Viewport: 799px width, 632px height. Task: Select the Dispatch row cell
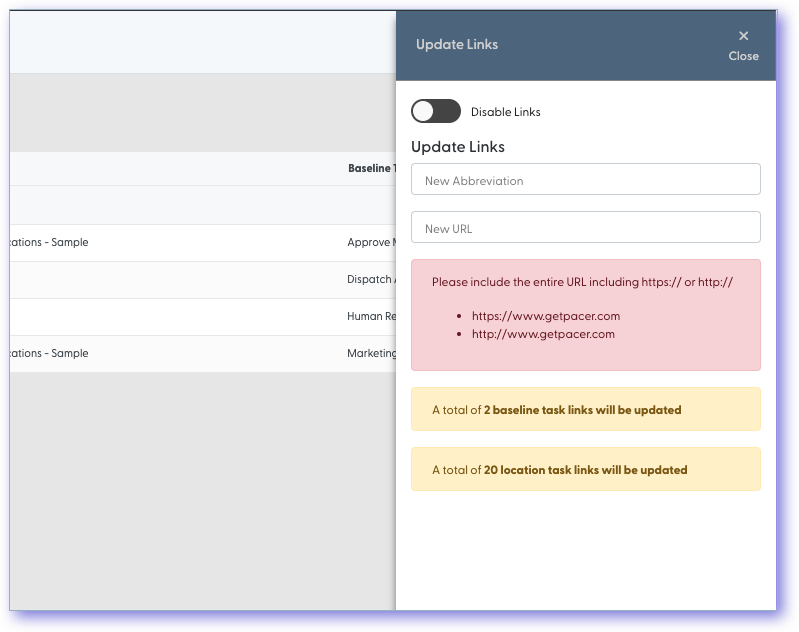pyautogui.click(x=371, y=279)
